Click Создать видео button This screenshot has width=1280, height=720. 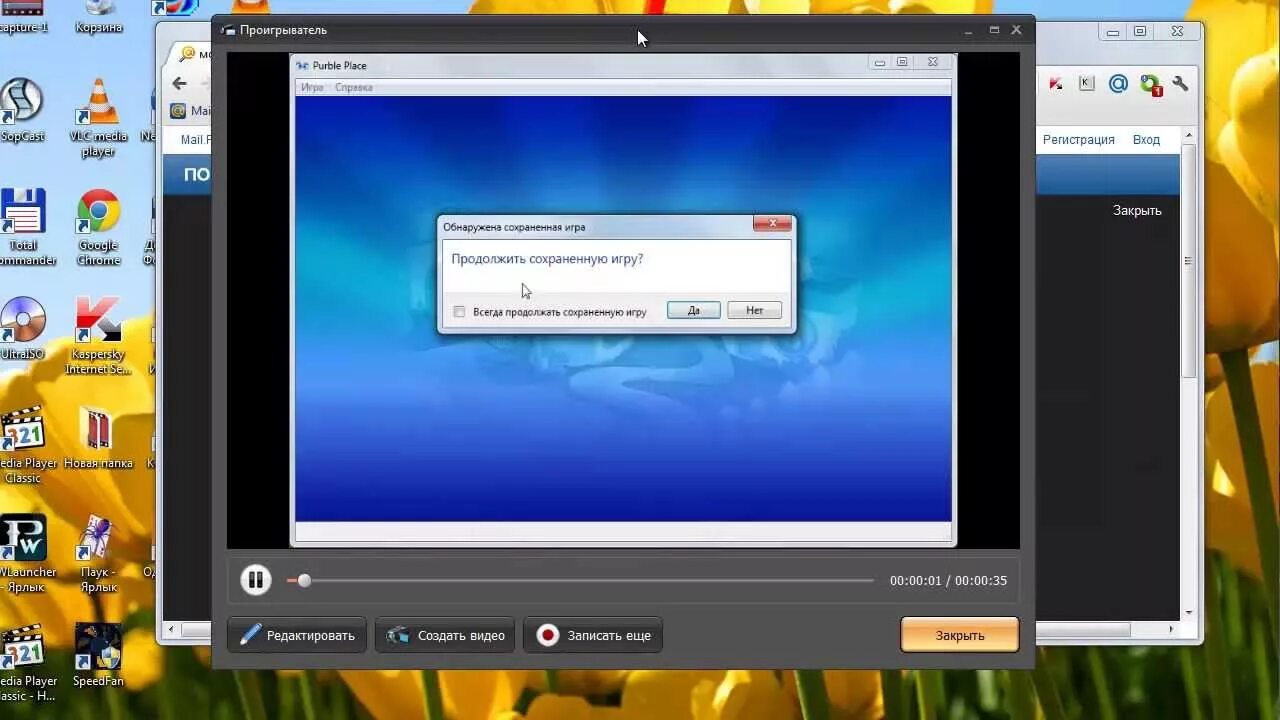pos(446,635)
